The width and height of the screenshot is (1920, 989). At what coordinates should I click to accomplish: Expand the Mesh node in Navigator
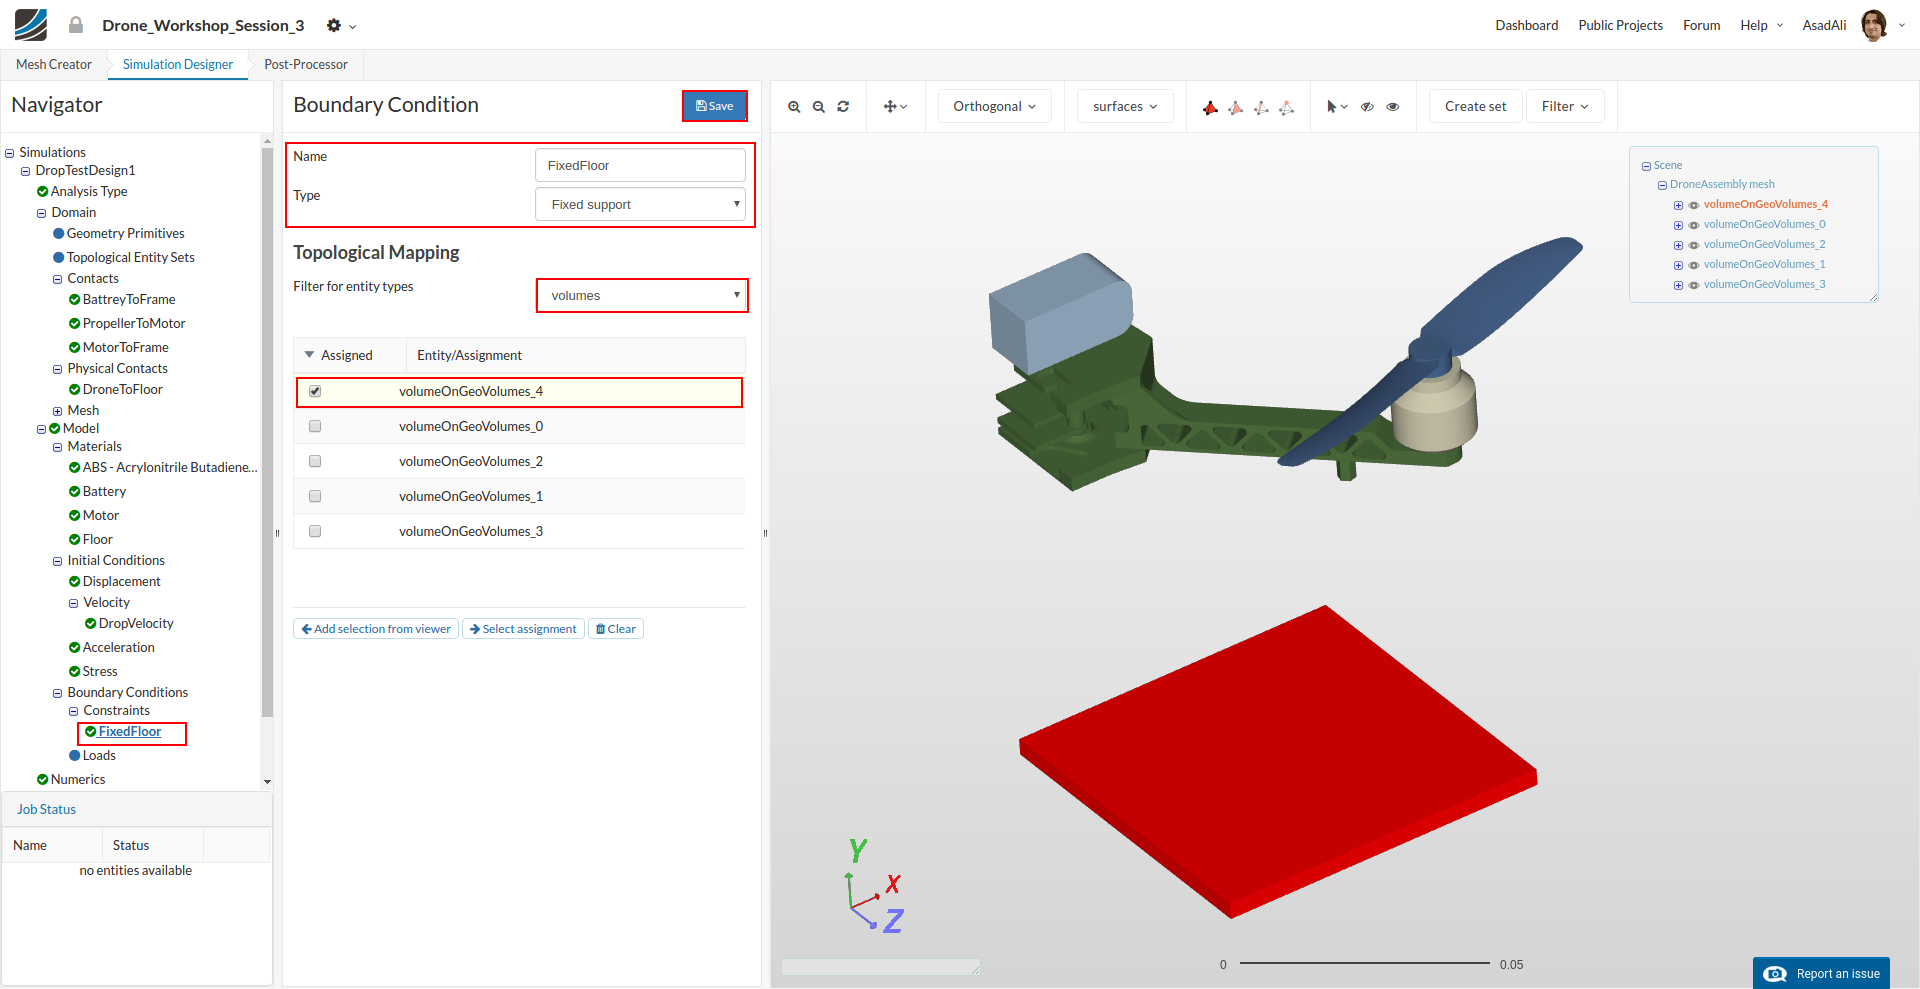point(57,411)
